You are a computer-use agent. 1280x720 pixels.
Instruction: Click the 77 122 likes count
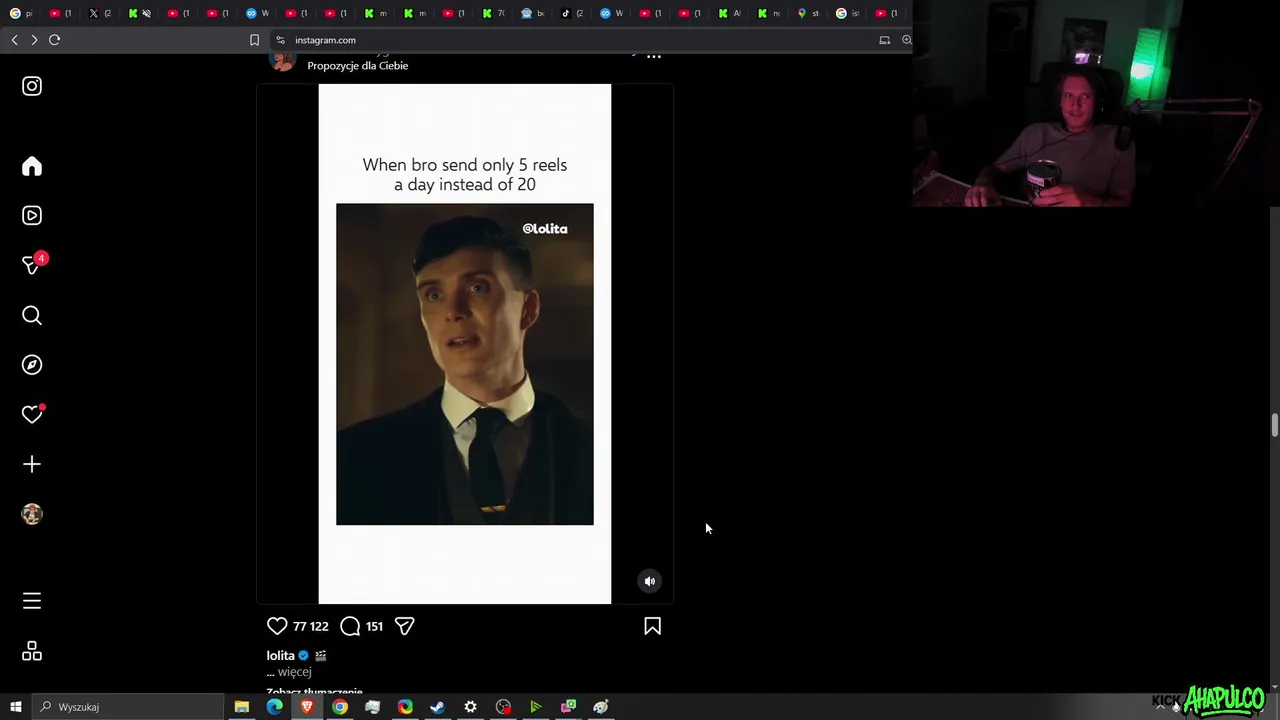(311, 626)
